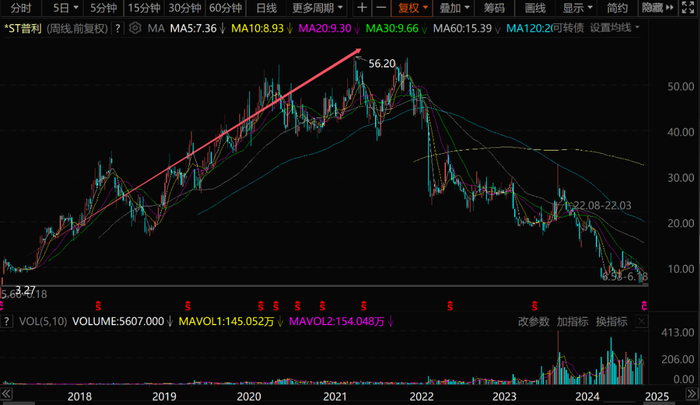Screen dimensions: 700x405
Task: Click the 可转债 convertible bond link
Action: pos(568,28)
